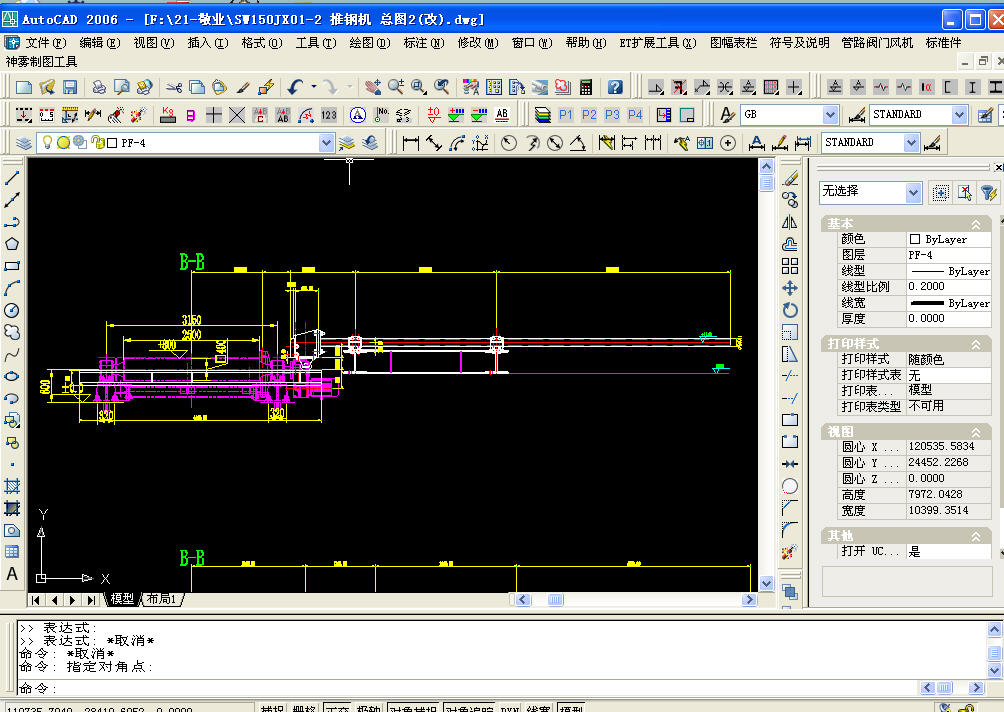This screenshot has width=1004, height=712.
Task: Click the 命令 command line input
Action: [x=467, y=688]
